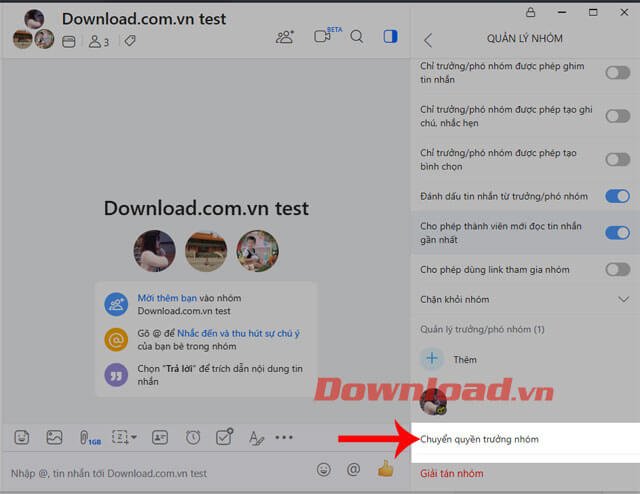The image size is (640, 494).
Task: Send an image from toolbar icon
Action: pos(54,437)
